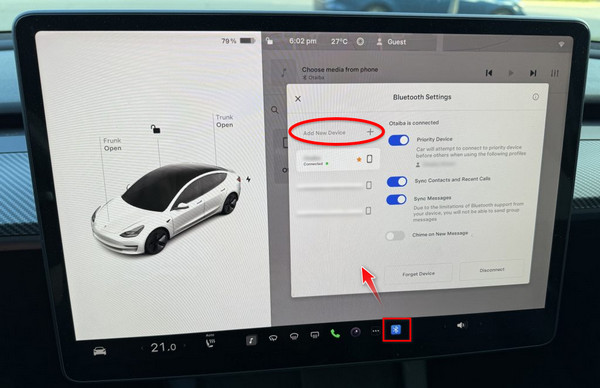Screen dimensions: 600x388
Task: Skip to next track
Action: (533, 73)
